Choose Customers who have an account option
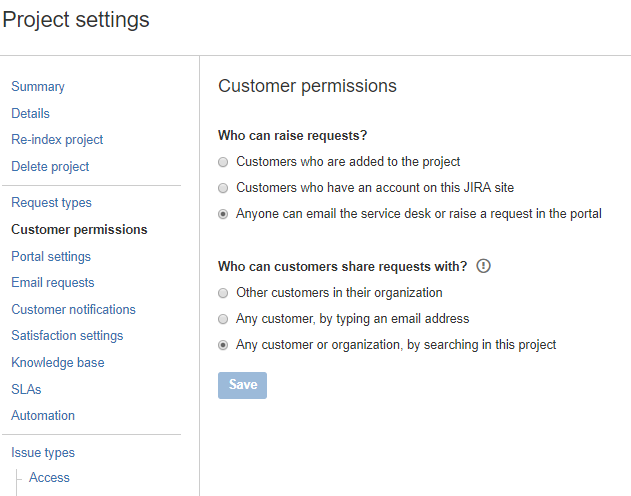 [x=224, y=187]
